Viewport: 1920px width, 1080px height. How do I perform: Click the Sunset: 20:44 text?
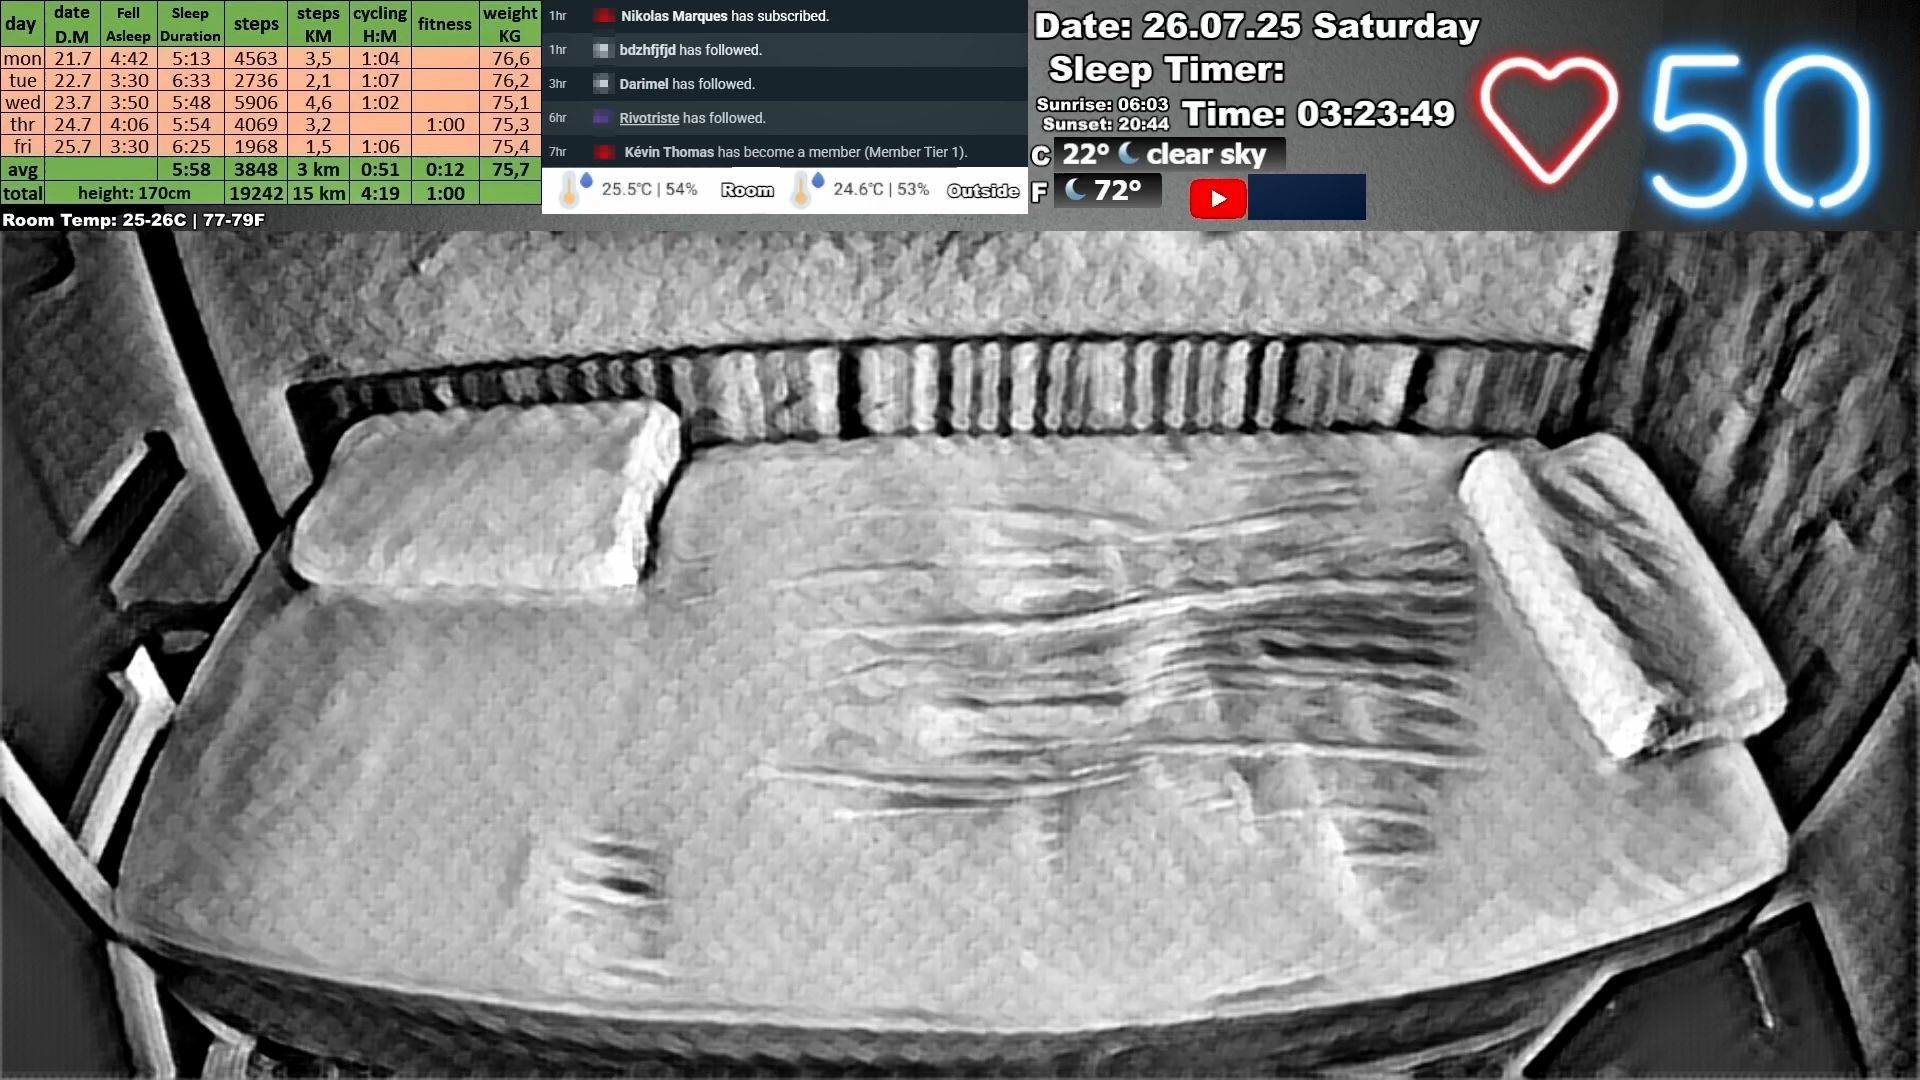click(1105, 124)
